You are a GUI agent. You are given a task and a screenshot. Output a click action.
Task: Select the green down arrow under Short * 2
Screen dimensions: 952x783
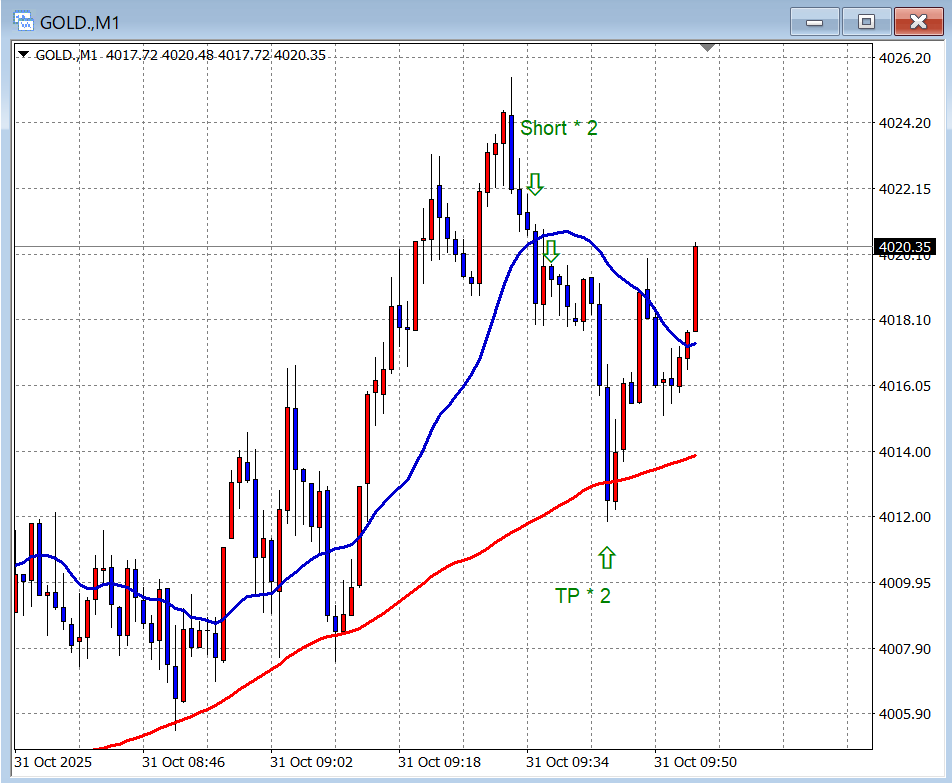(x=535, y=183)
